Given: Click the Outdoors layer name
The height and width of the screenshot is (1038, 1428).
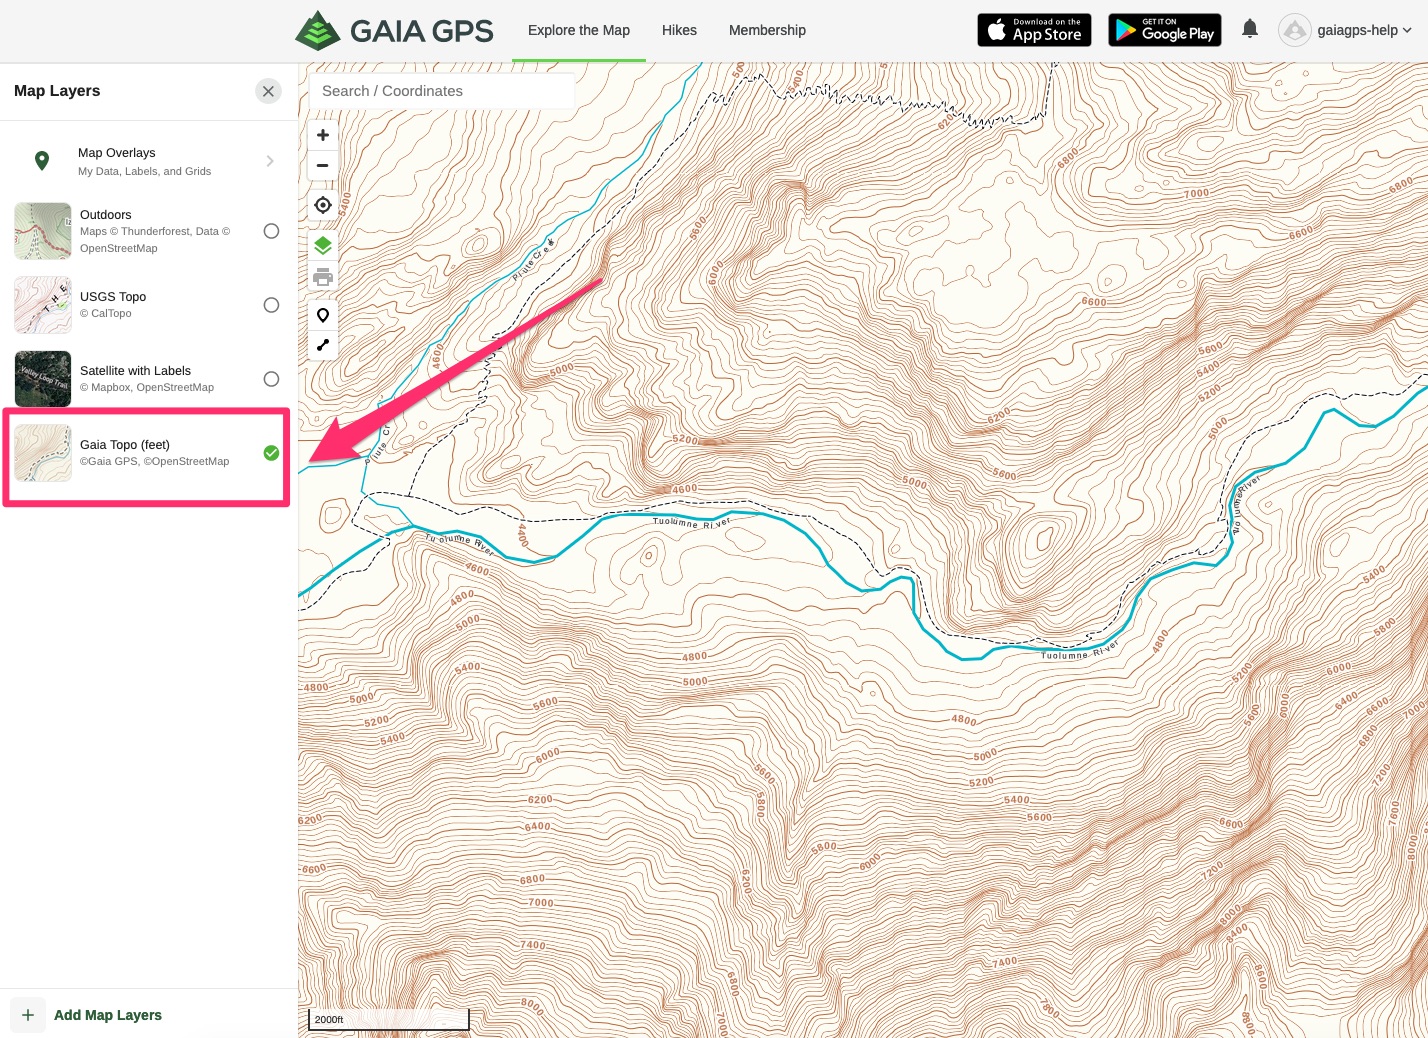Looking at the screenshot, I should [x=106, y=215].
